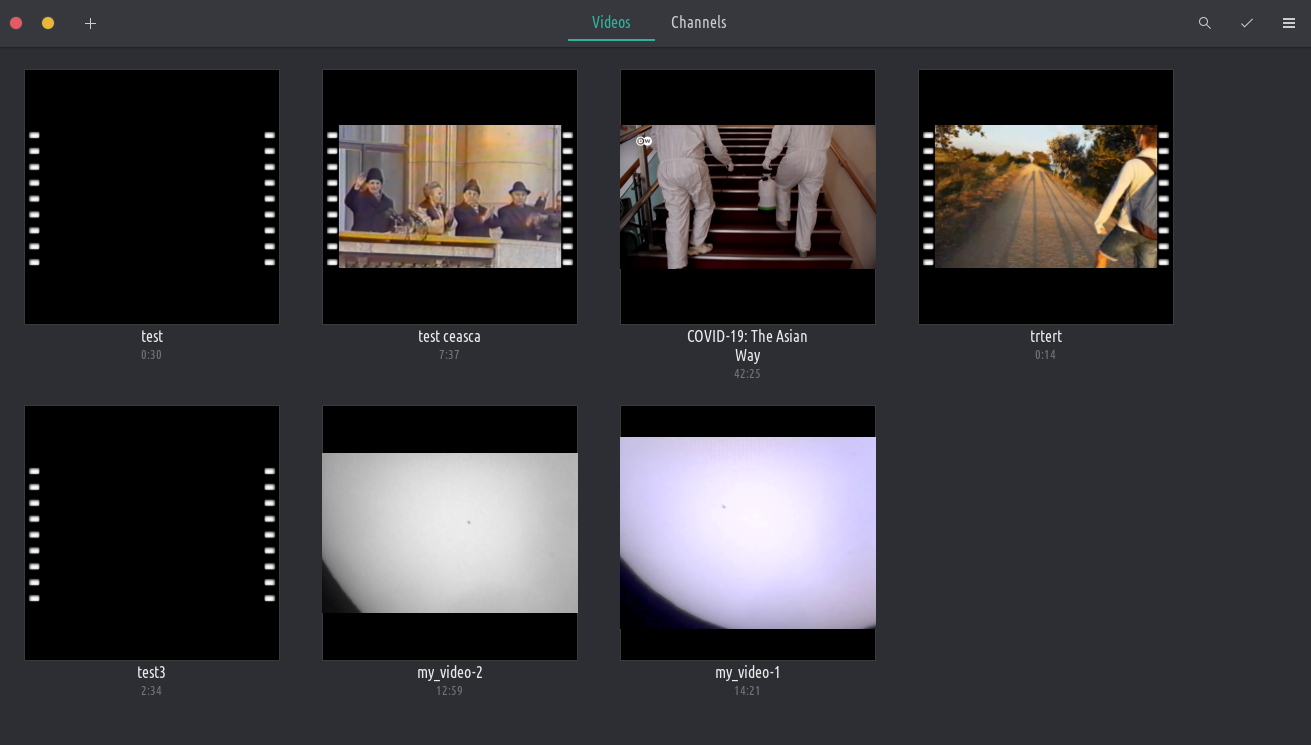Open the hamburger menu

(1288, 23)
